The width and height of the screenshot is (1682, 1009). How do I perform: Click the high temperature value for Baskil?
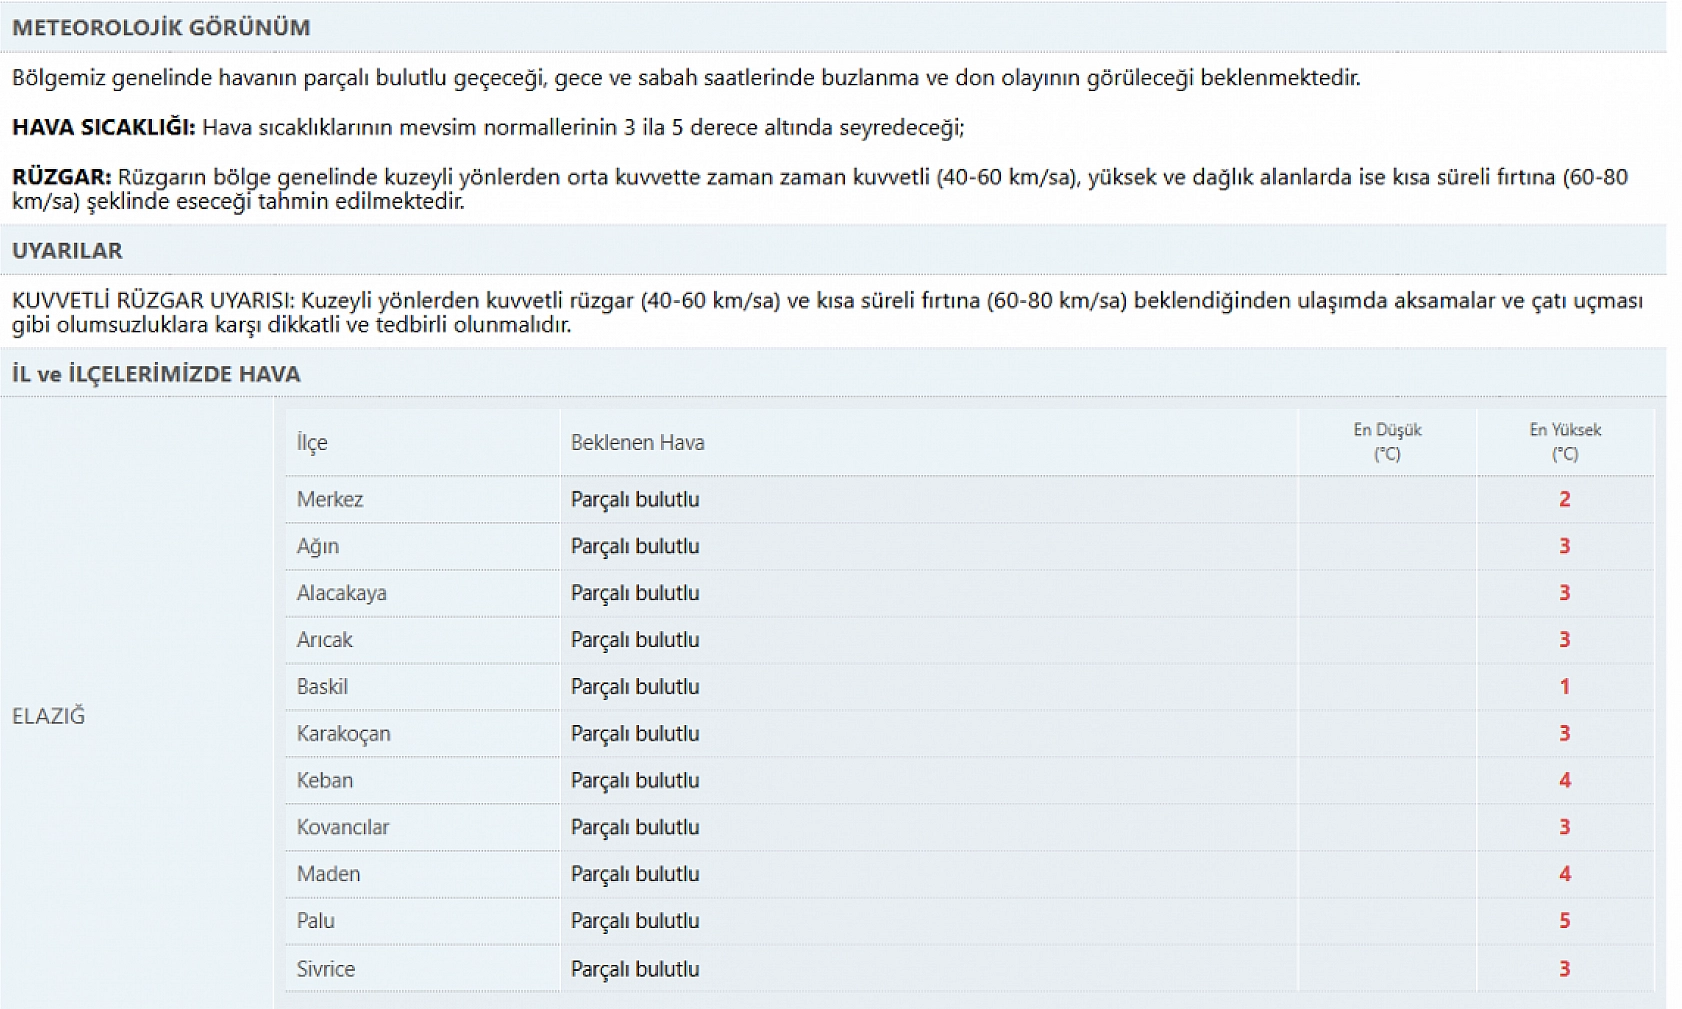(1564, 687)
